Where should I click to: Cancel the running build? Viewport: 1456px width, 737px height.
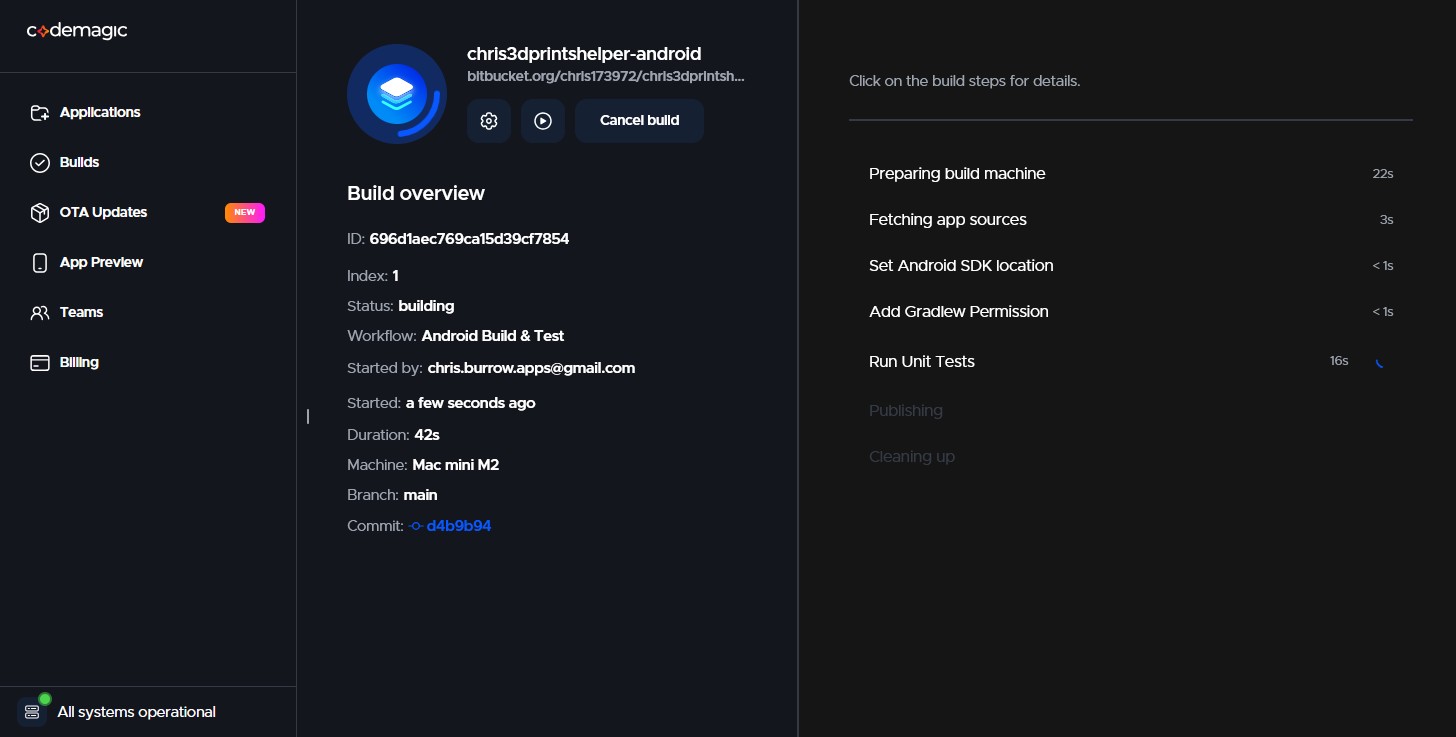[x=640, y=121]
